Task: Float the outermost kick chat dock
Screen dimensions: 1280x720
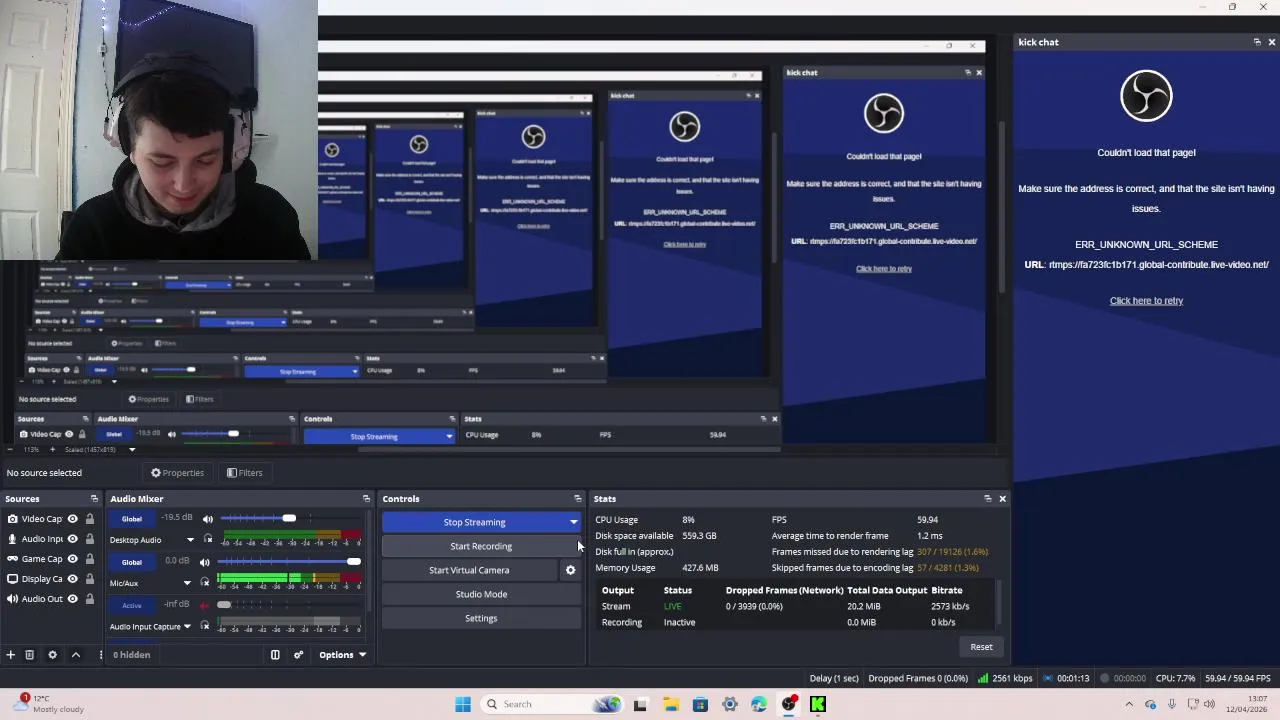Action: pos(1257,42)
